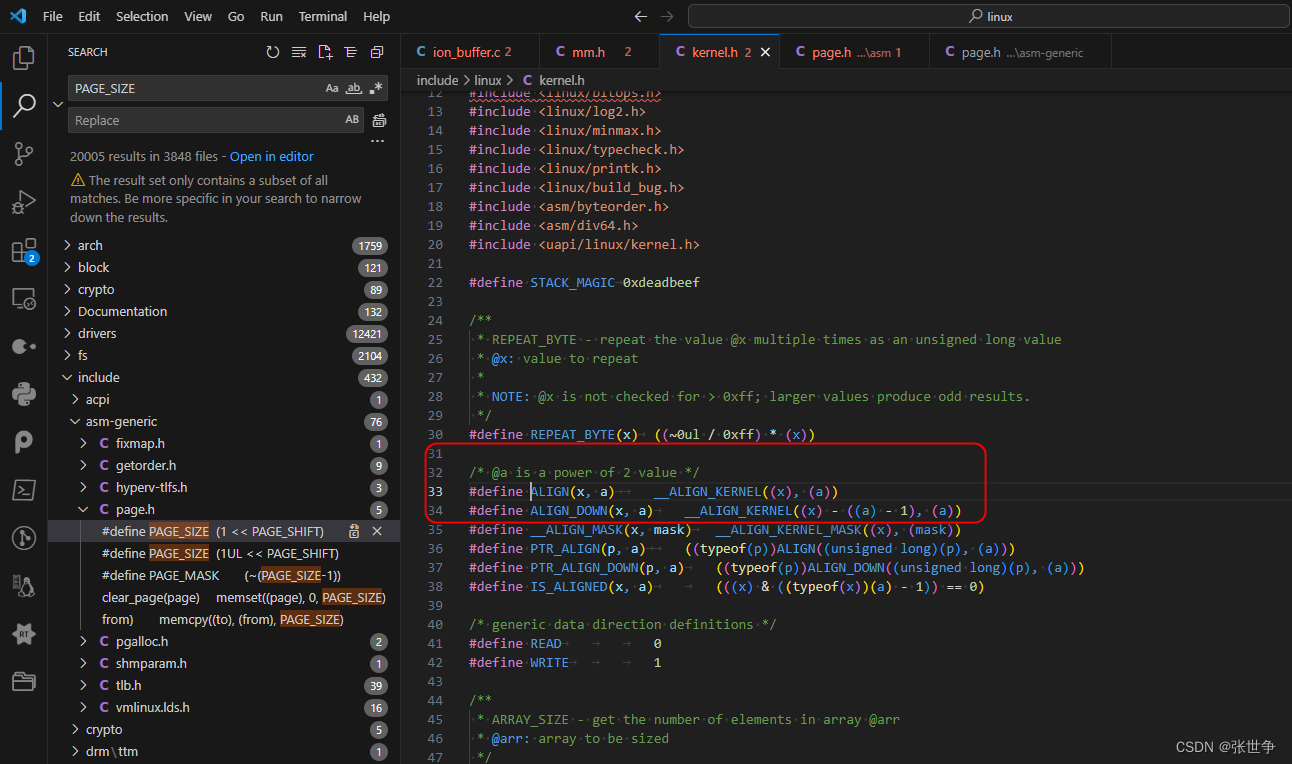The height and width of the screenshot is (764, 1292).
Task: Click '#define STACK_MAGIC 0xdeadbeef' code line
Action: click(x=584, y=282)
